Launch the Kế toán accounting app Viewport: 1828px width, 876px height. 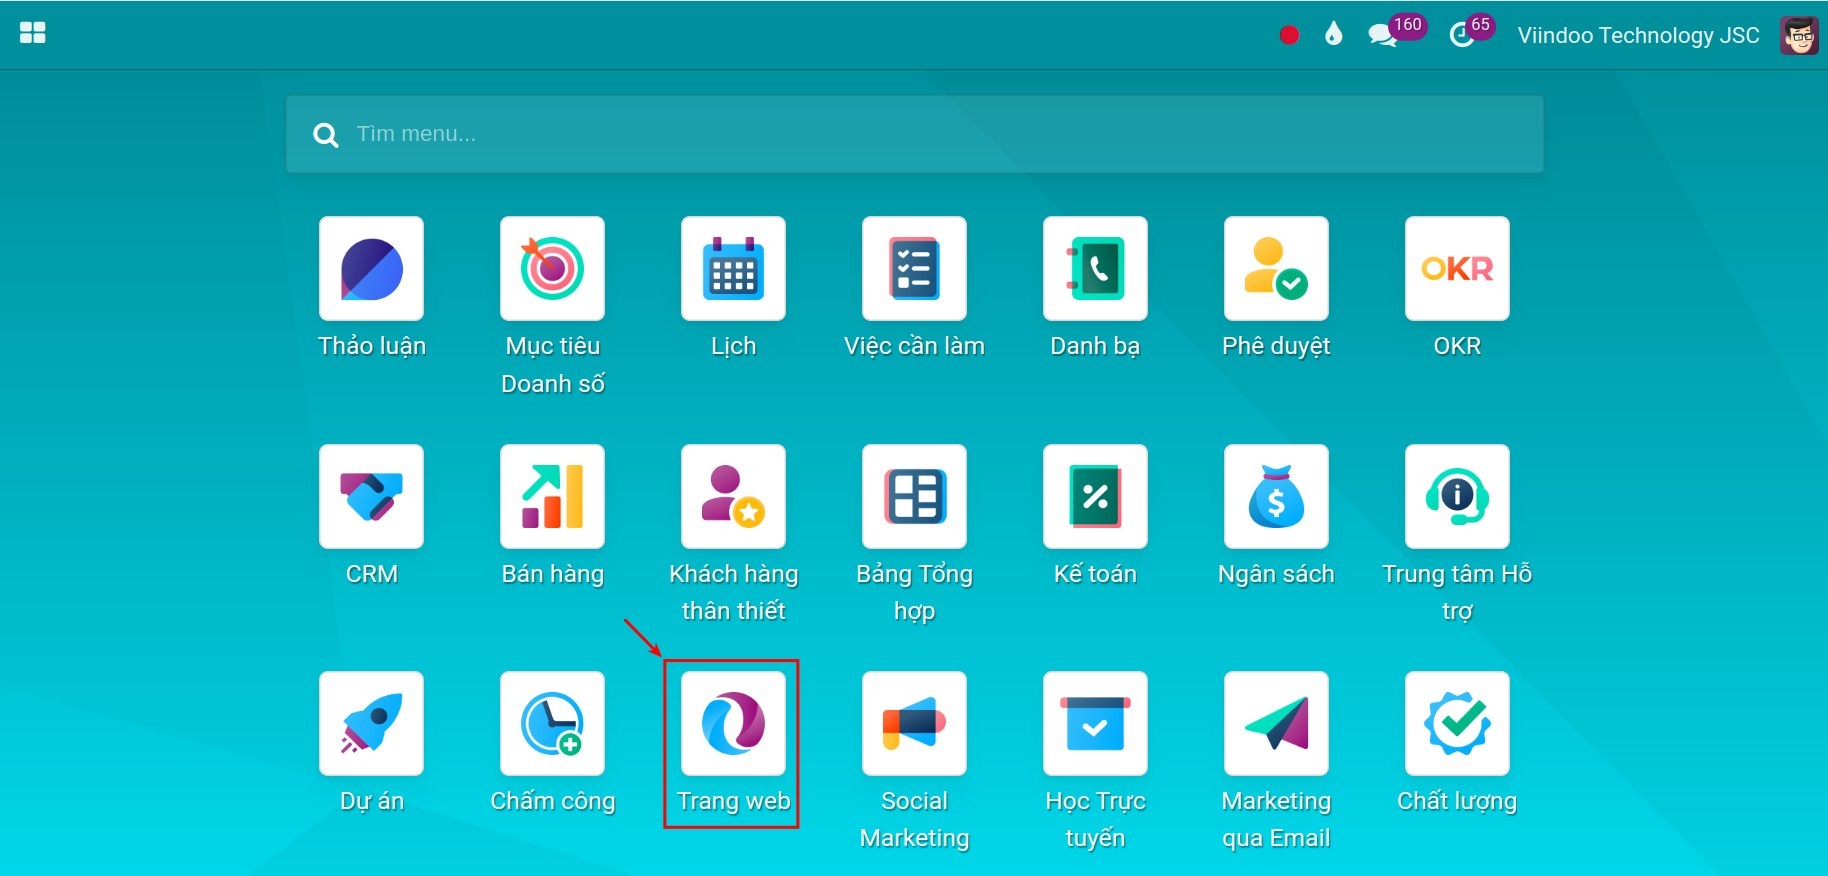tap(1095, 497)
